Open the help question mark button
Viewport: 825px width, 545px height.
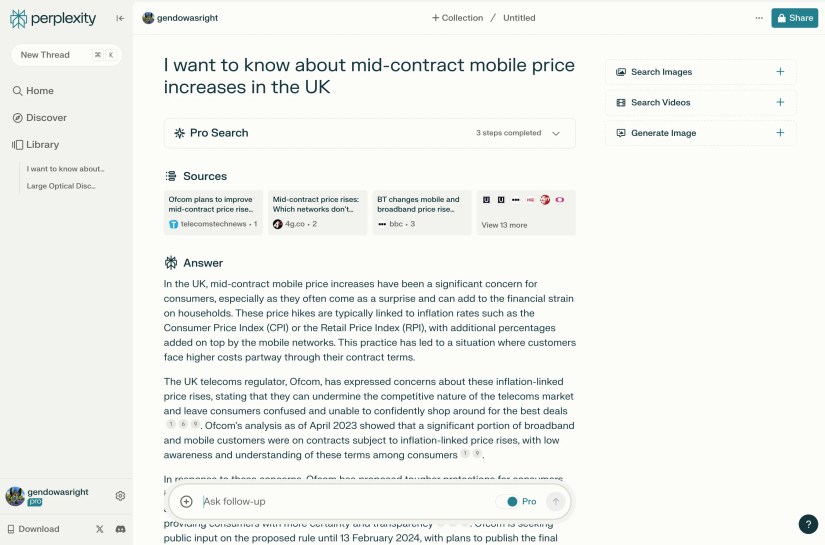click(808, 524)
